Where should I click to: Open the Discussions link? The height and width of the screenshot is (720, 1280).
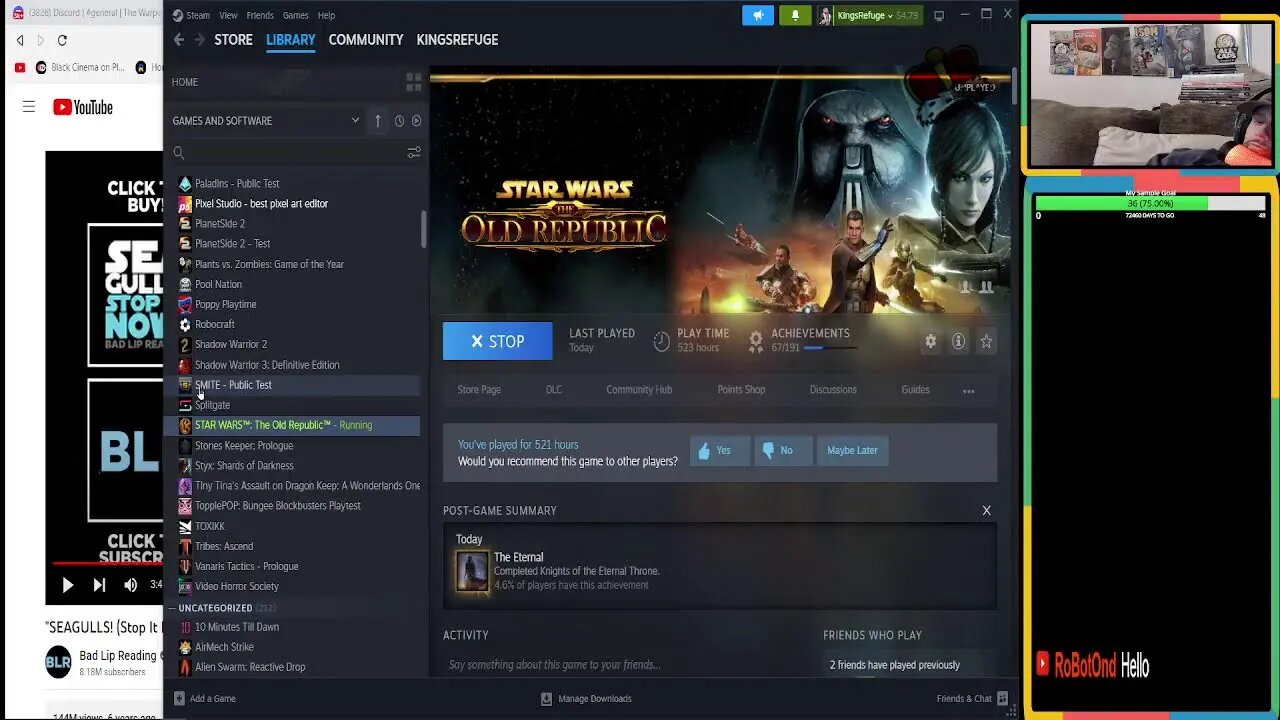point(833,390)
